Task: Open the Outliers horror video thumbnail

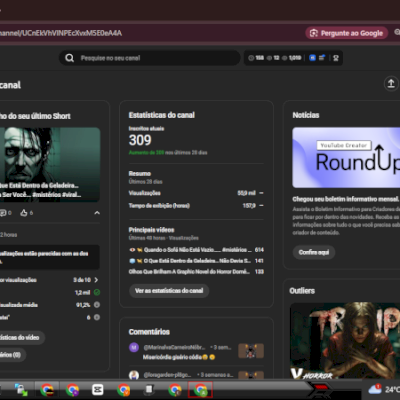Action: (x=345, y=341)
